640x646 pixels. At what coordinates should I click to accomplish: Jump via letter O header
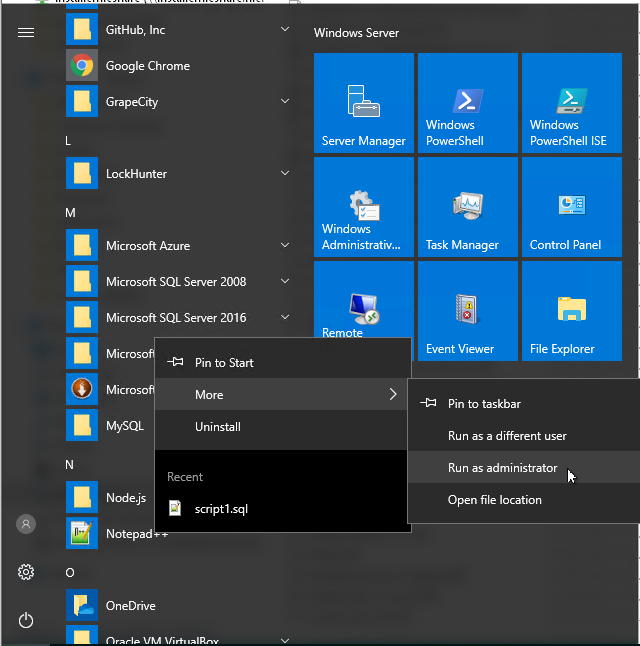(70, 573)
